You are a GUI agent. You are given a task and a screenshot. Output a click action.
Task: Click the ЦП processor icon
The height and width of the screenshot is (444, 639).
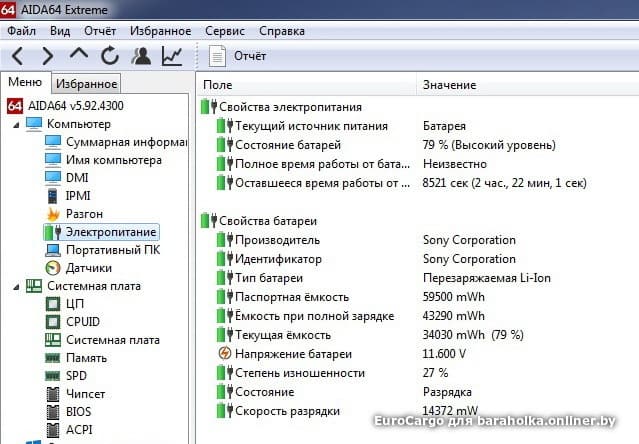coord(53,304)
